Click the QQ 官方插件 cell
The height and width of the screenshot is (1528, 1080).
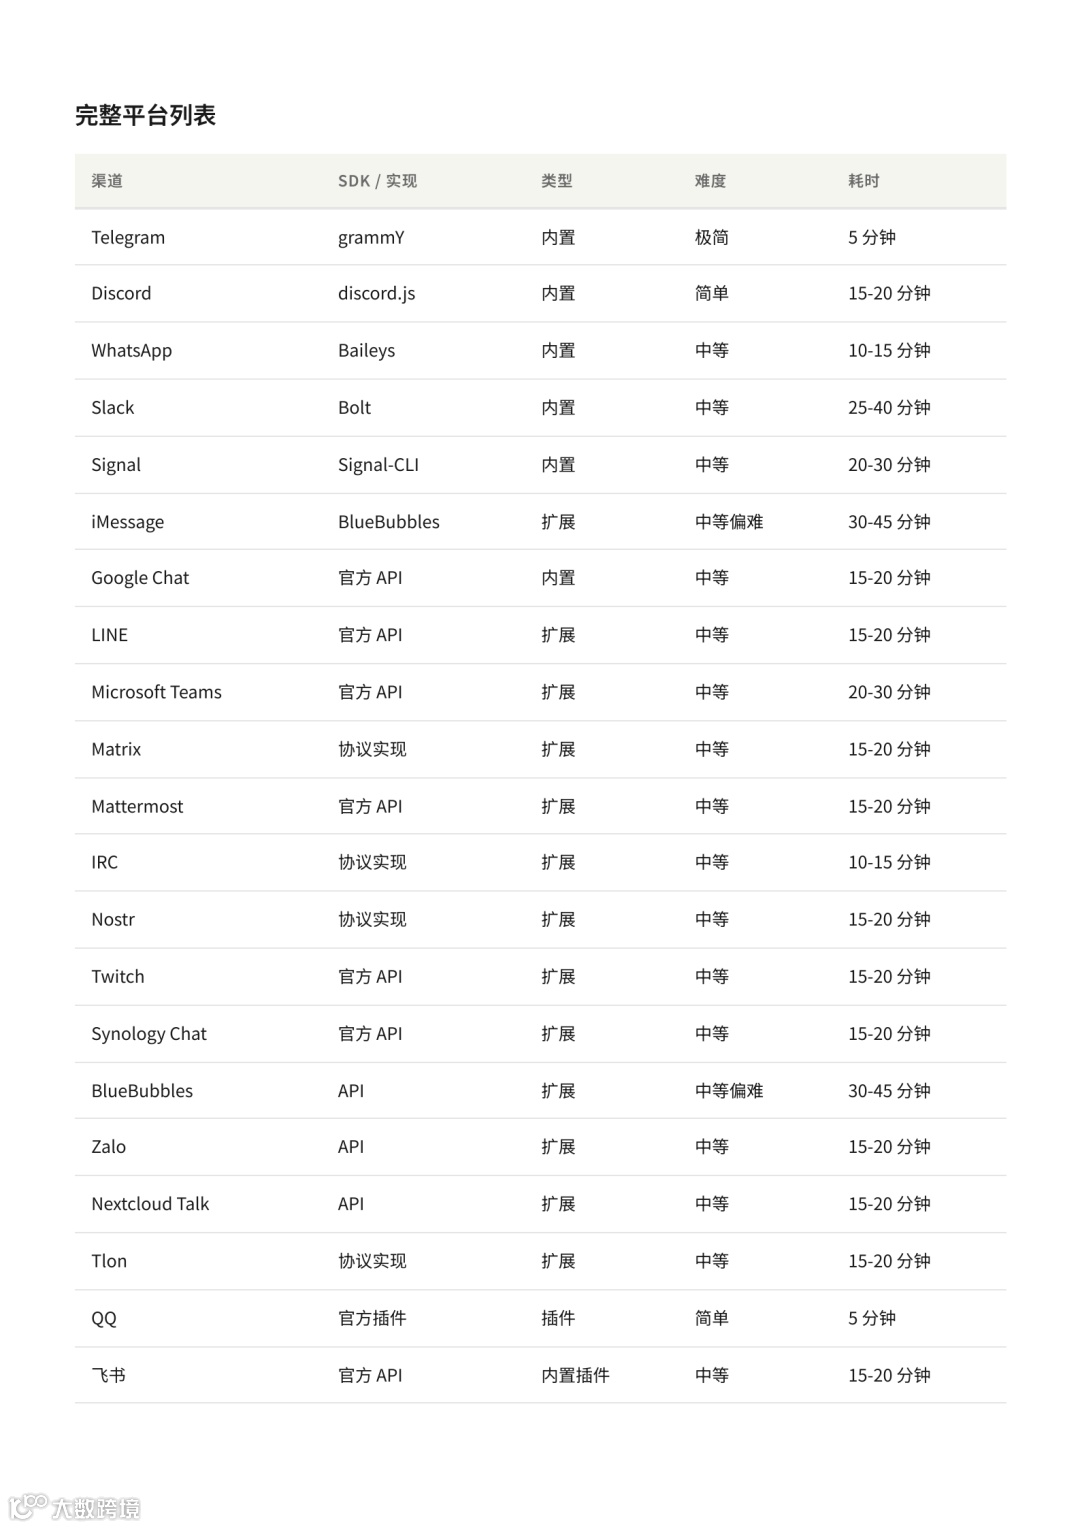pyautogui.click(x=372, y=1318)
